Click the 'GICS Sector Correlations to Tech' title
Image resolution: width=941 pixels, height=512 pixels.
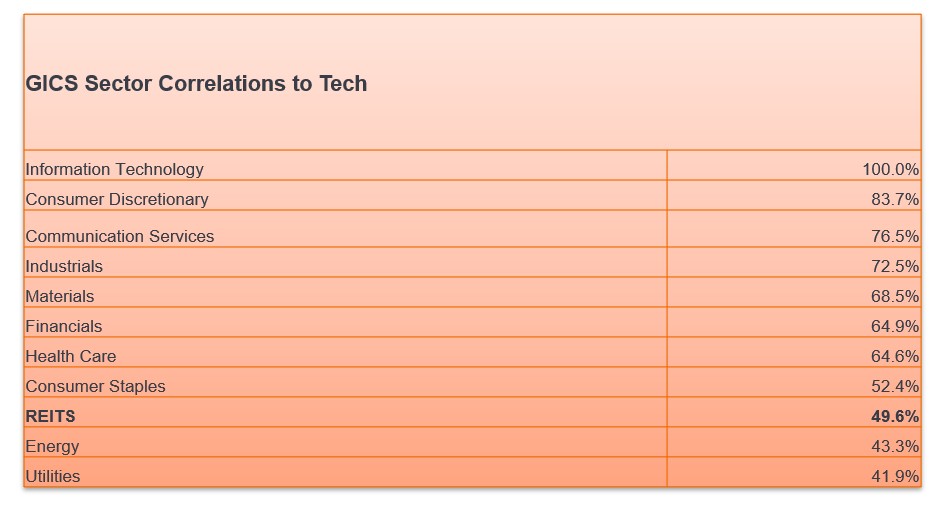coord(196,84)
